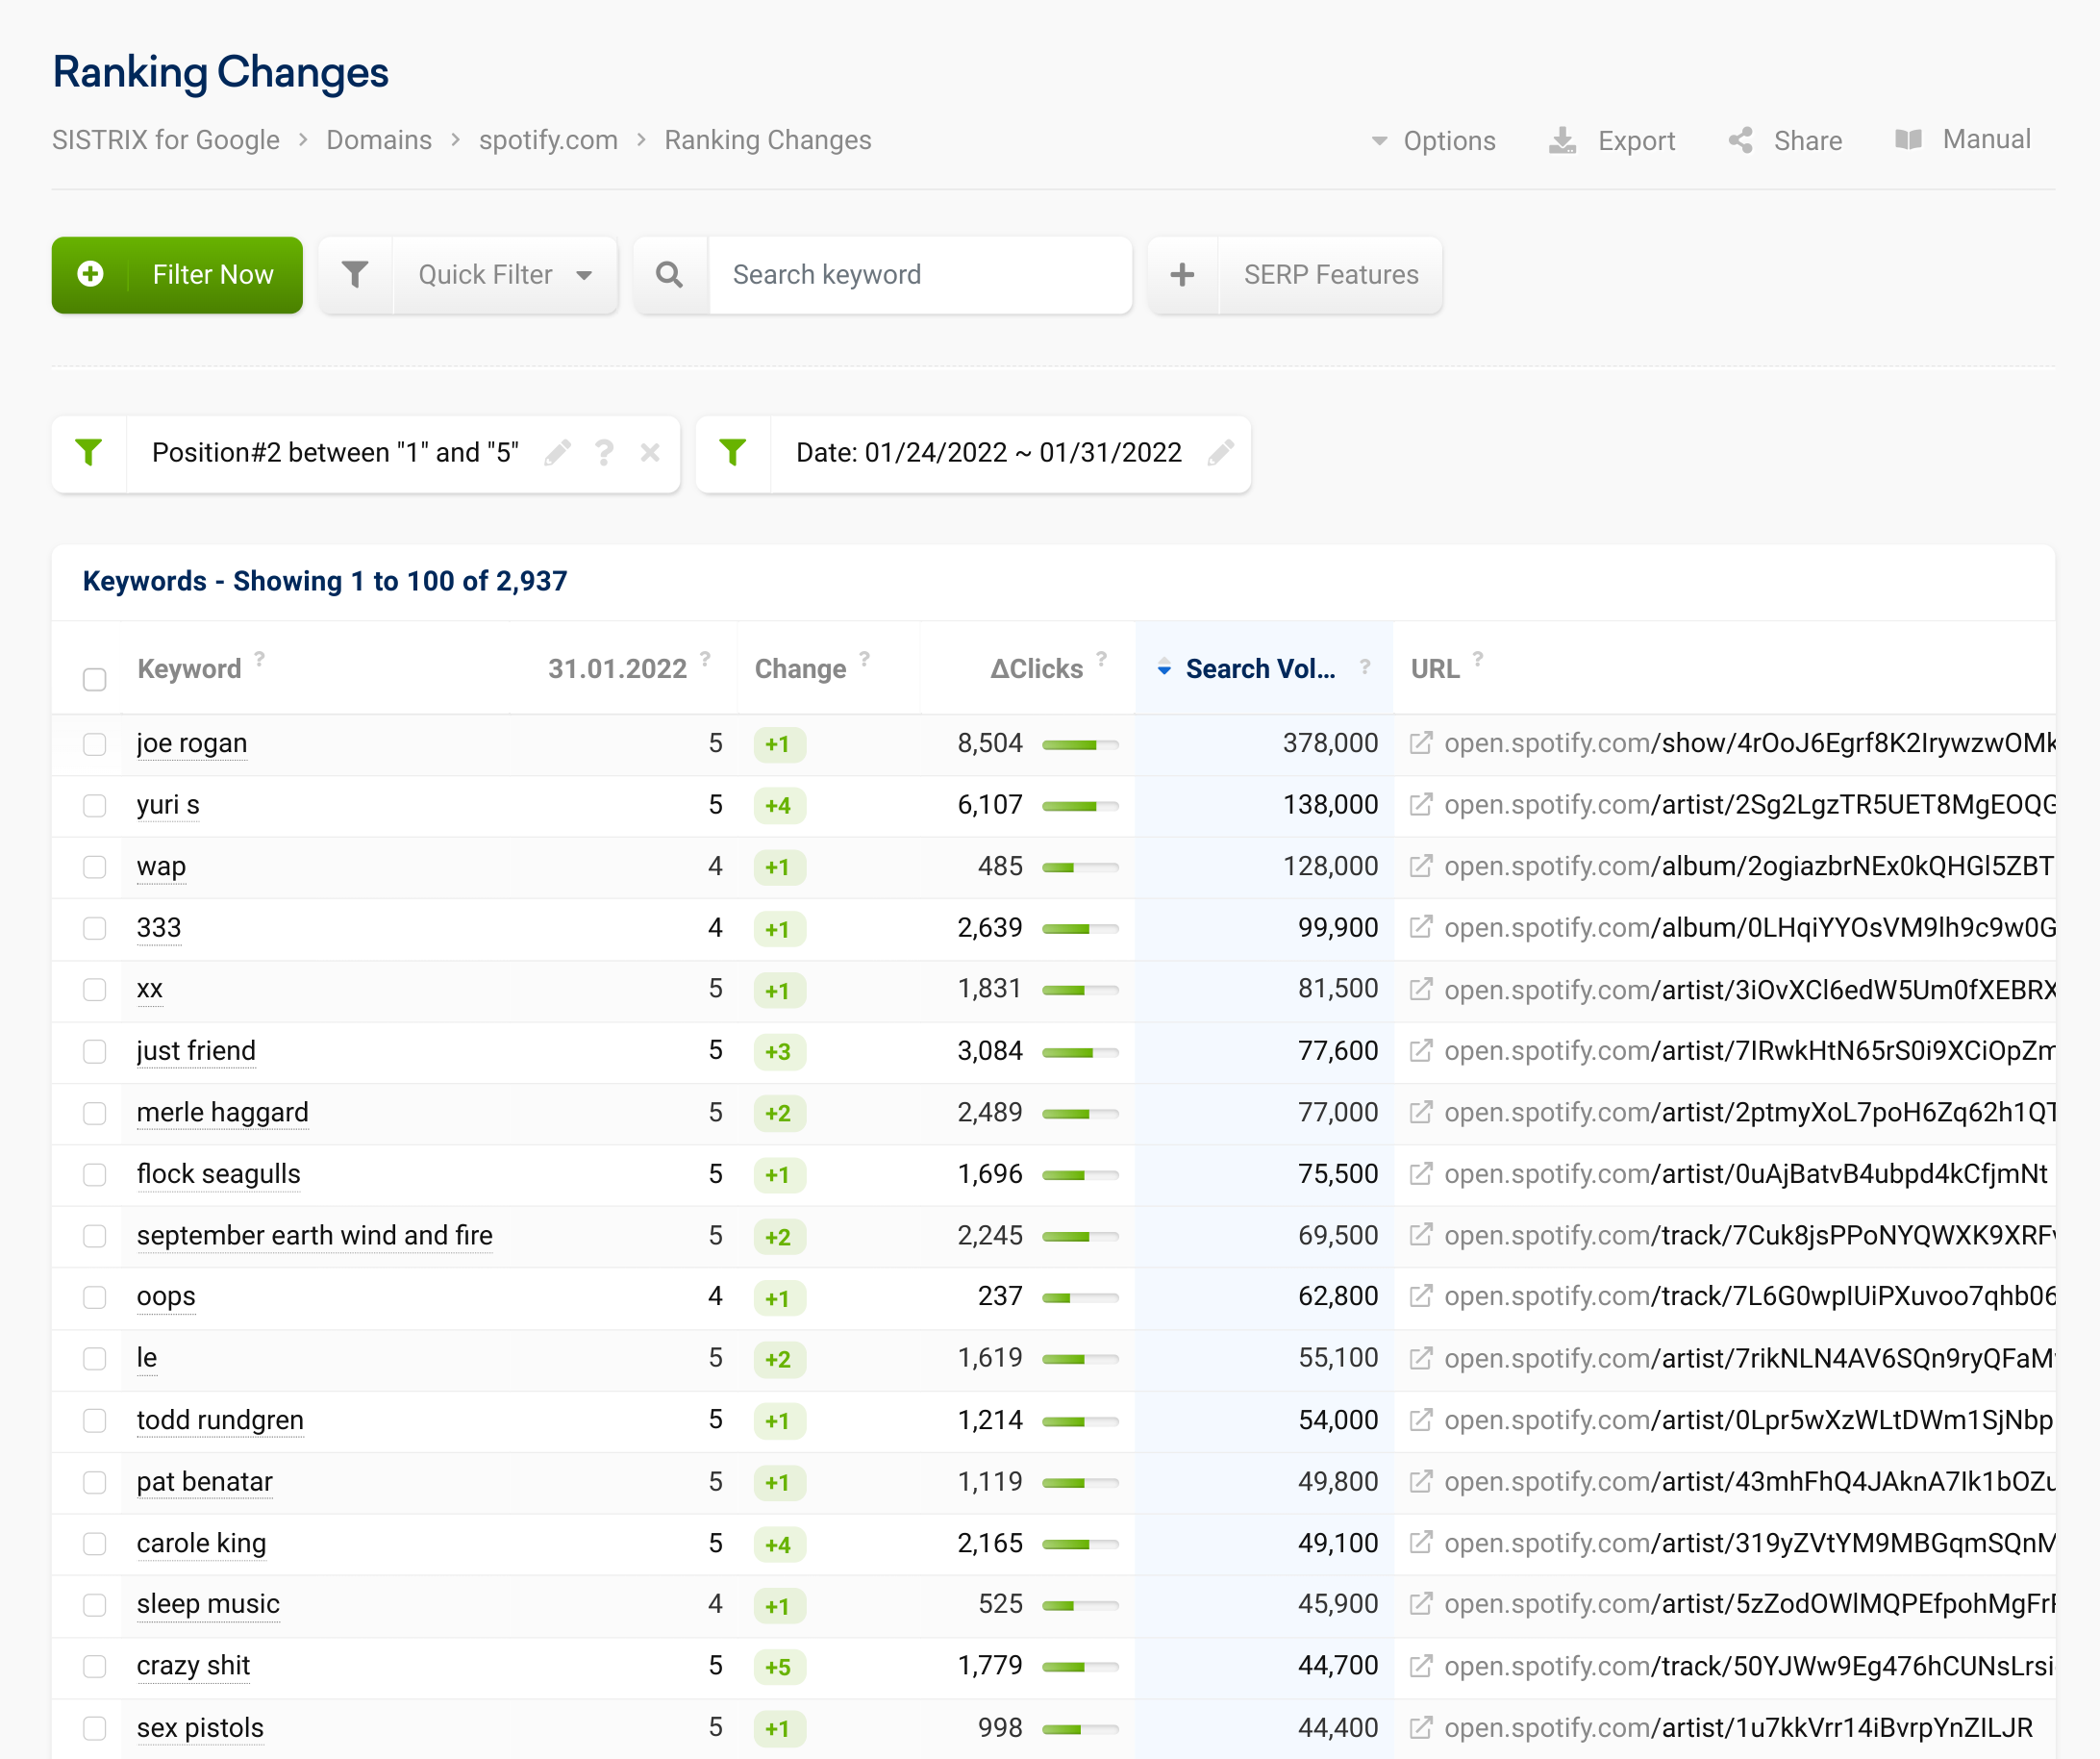Viewport: 2100px width, 1759px height.
Task: Click the help question mark on Position filter
Action: 604,453
